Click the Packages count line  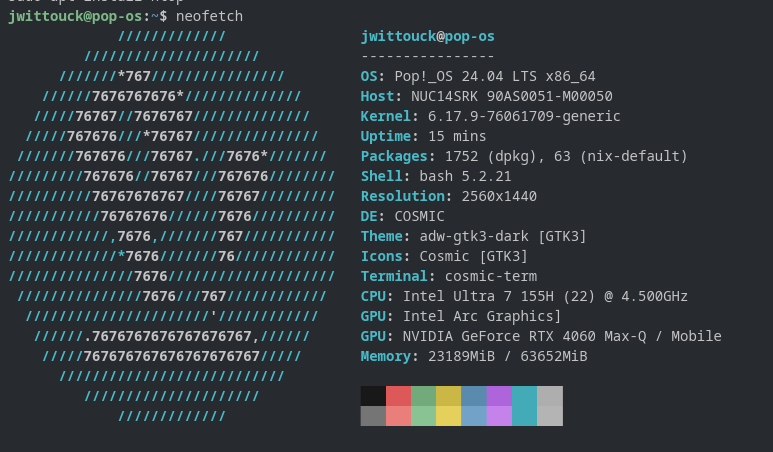524,157
